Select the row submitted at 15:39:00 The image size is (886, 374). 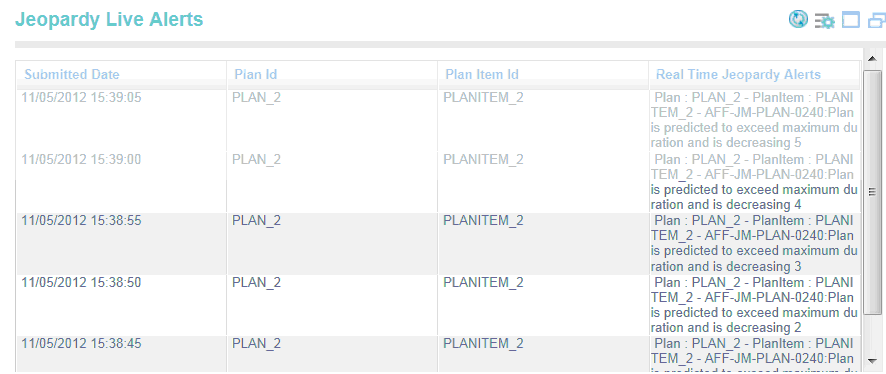(x=438, y=182)
